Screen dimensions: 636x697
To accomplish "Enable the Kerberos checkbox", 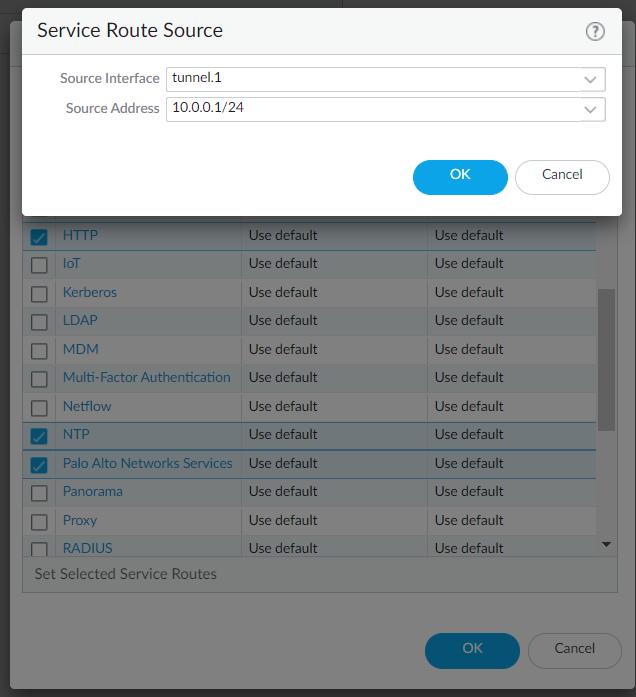I will coord(39,294).
